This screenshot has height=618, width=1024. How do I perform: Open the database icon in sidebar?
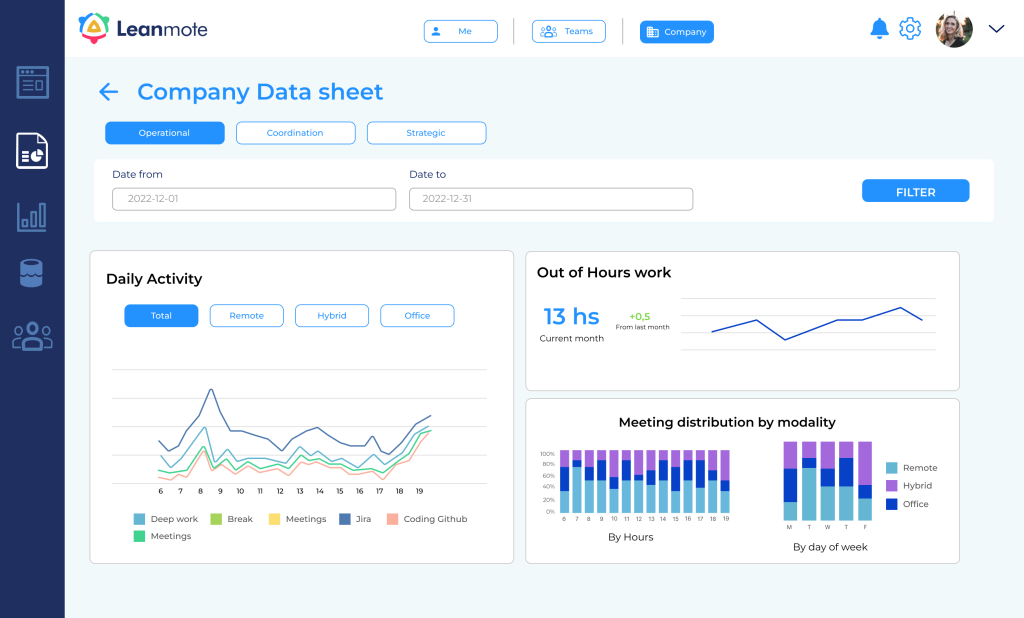pos(31,273)
